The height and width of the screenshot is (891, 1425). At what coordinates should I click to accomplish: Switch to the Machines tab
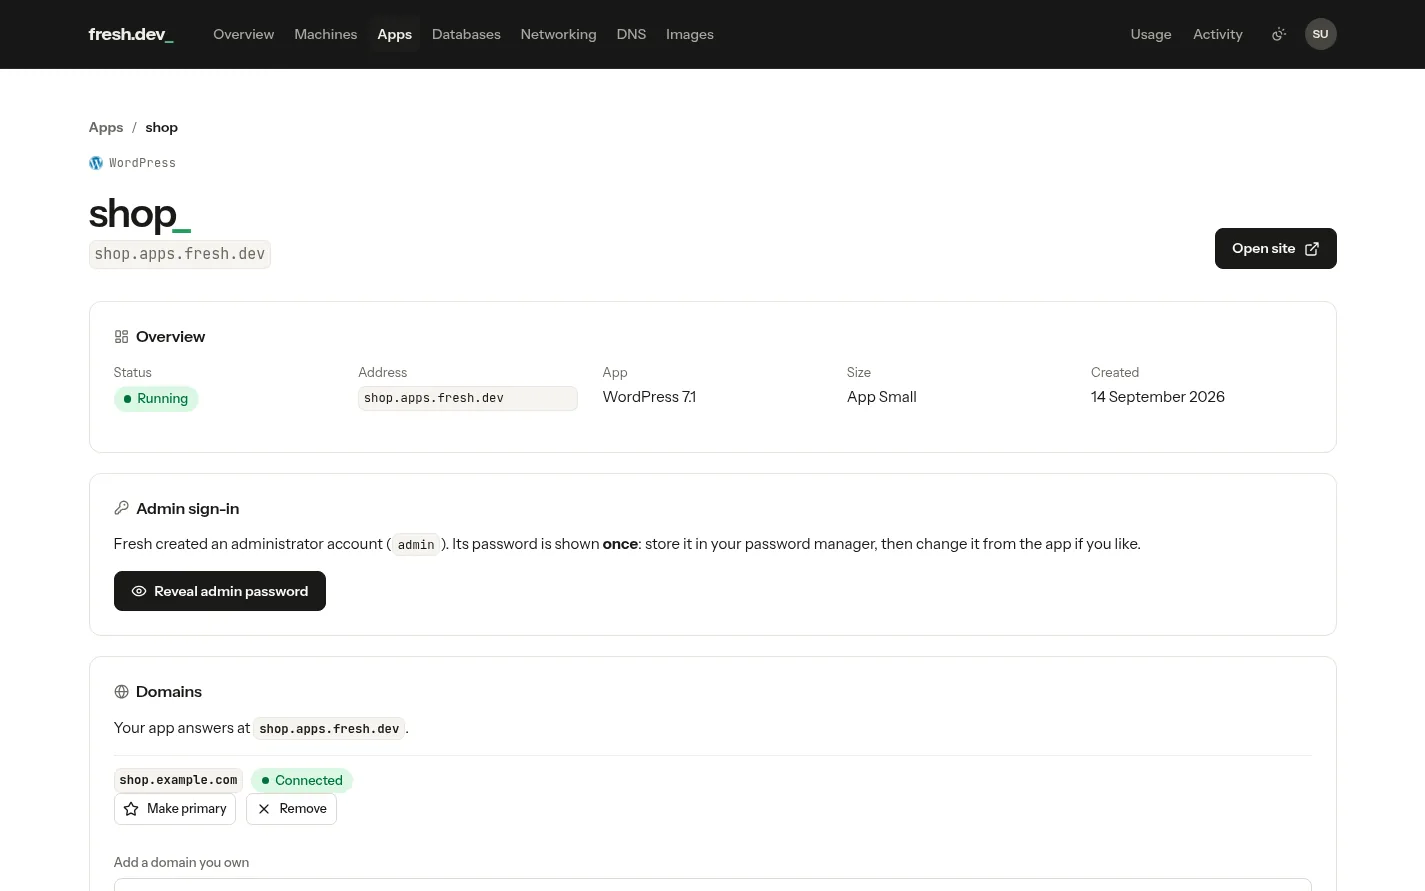[325, 34]
